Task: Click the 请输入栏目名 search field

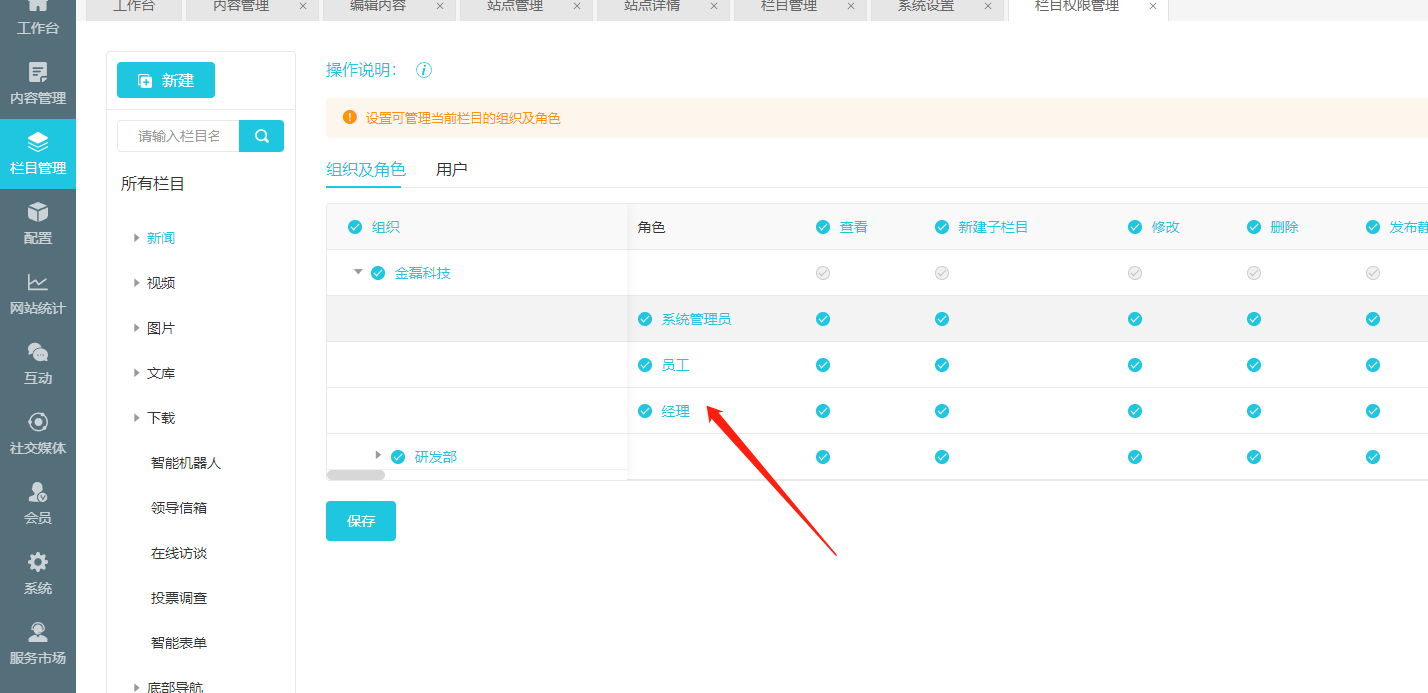Action: coord(179,136)
